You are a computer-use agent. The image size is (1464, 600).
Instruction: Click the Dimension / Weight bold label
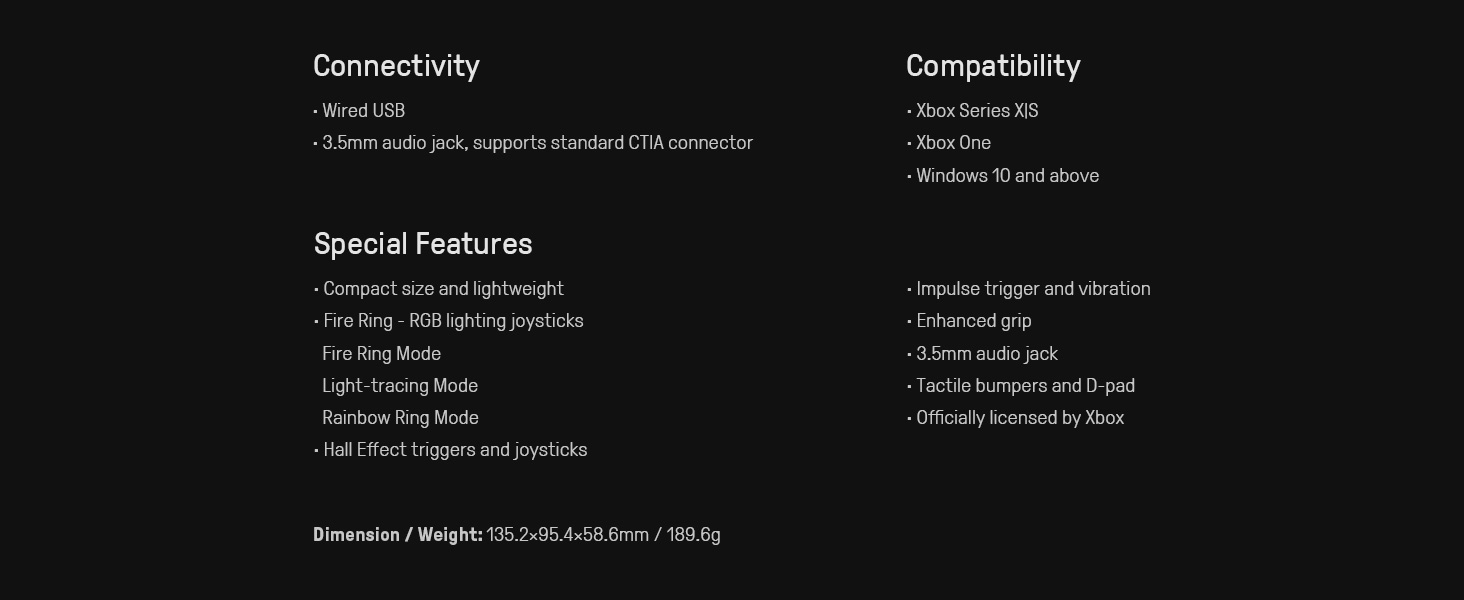coord(398,535)
